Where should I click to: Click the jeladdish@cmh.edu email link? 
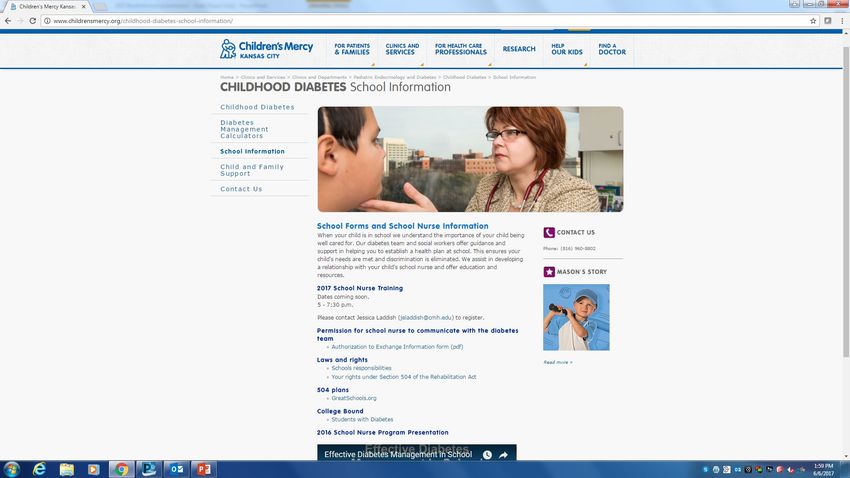pos(426,318)
